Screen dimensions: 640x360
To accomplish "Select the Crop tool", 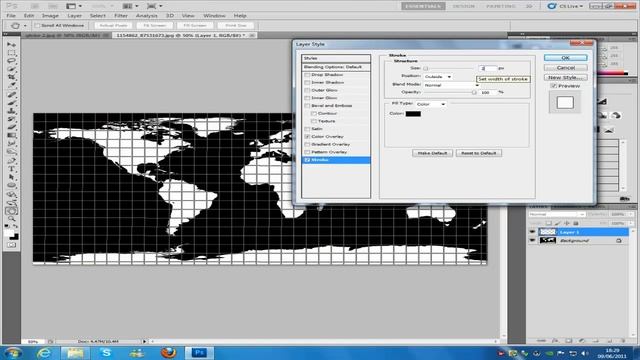I will 11,78.
